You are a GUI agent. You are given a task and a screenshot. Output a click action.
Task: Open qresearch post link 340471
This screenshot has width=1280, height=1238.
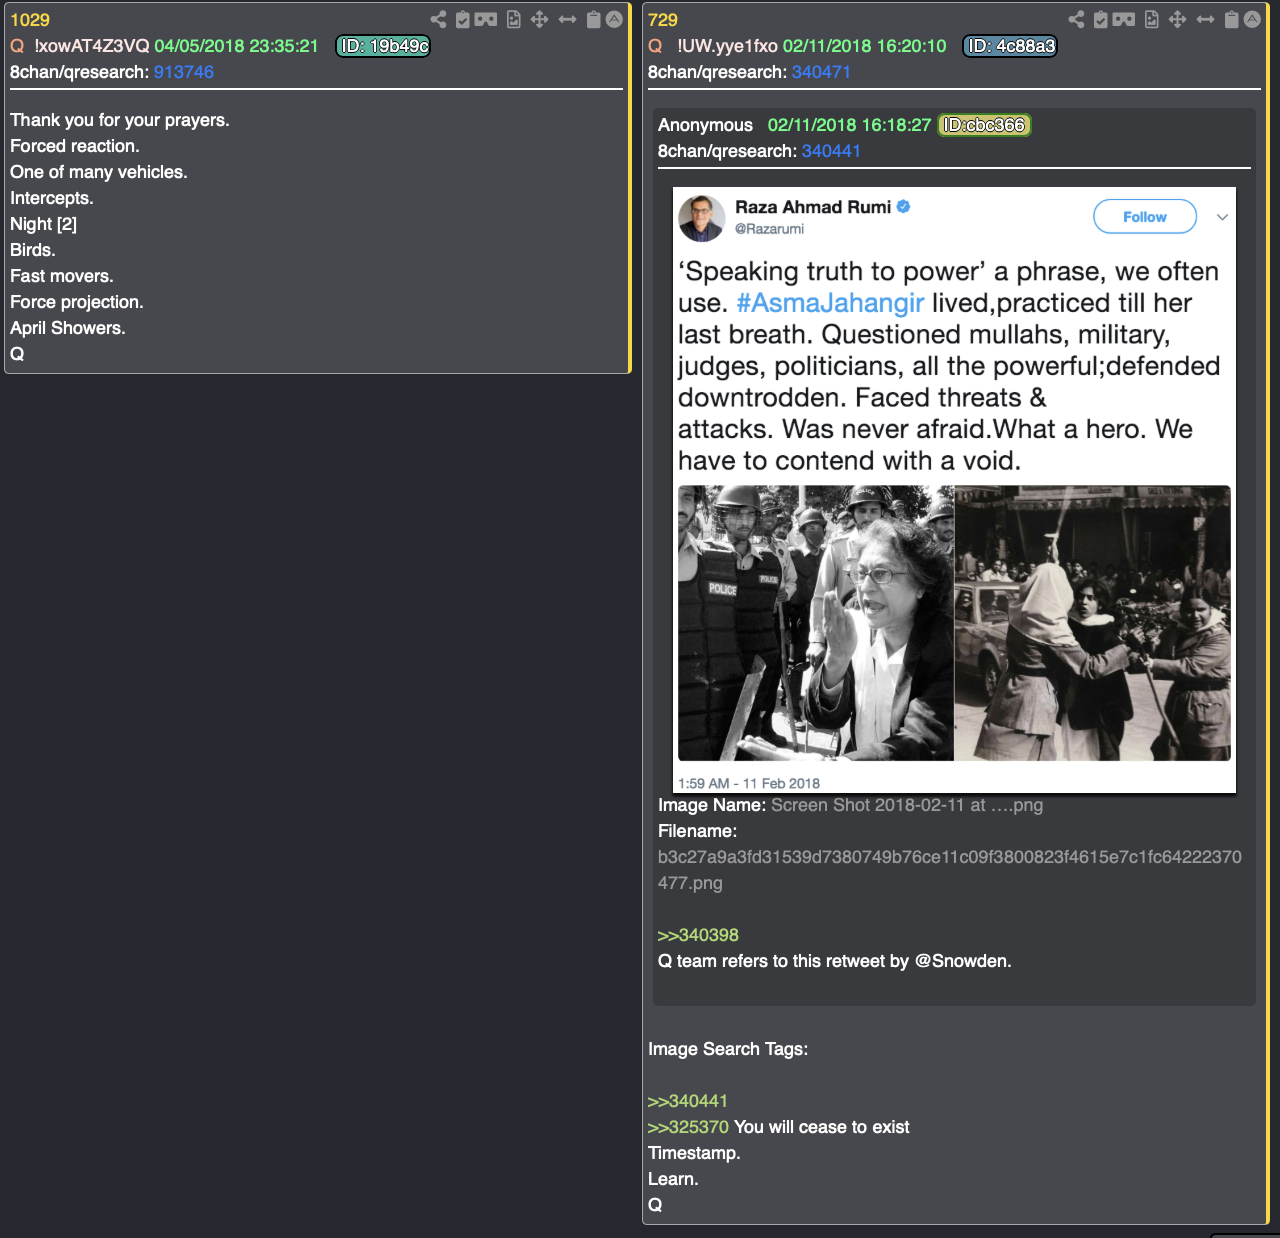click(821, 72)
